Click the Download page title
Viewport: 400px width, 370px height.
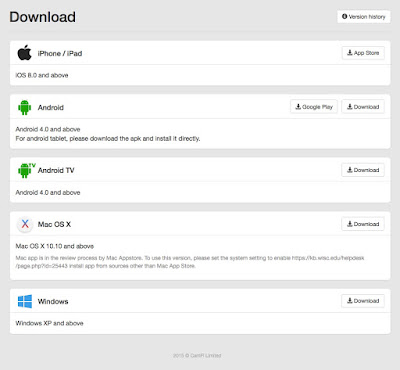point(42,17)
